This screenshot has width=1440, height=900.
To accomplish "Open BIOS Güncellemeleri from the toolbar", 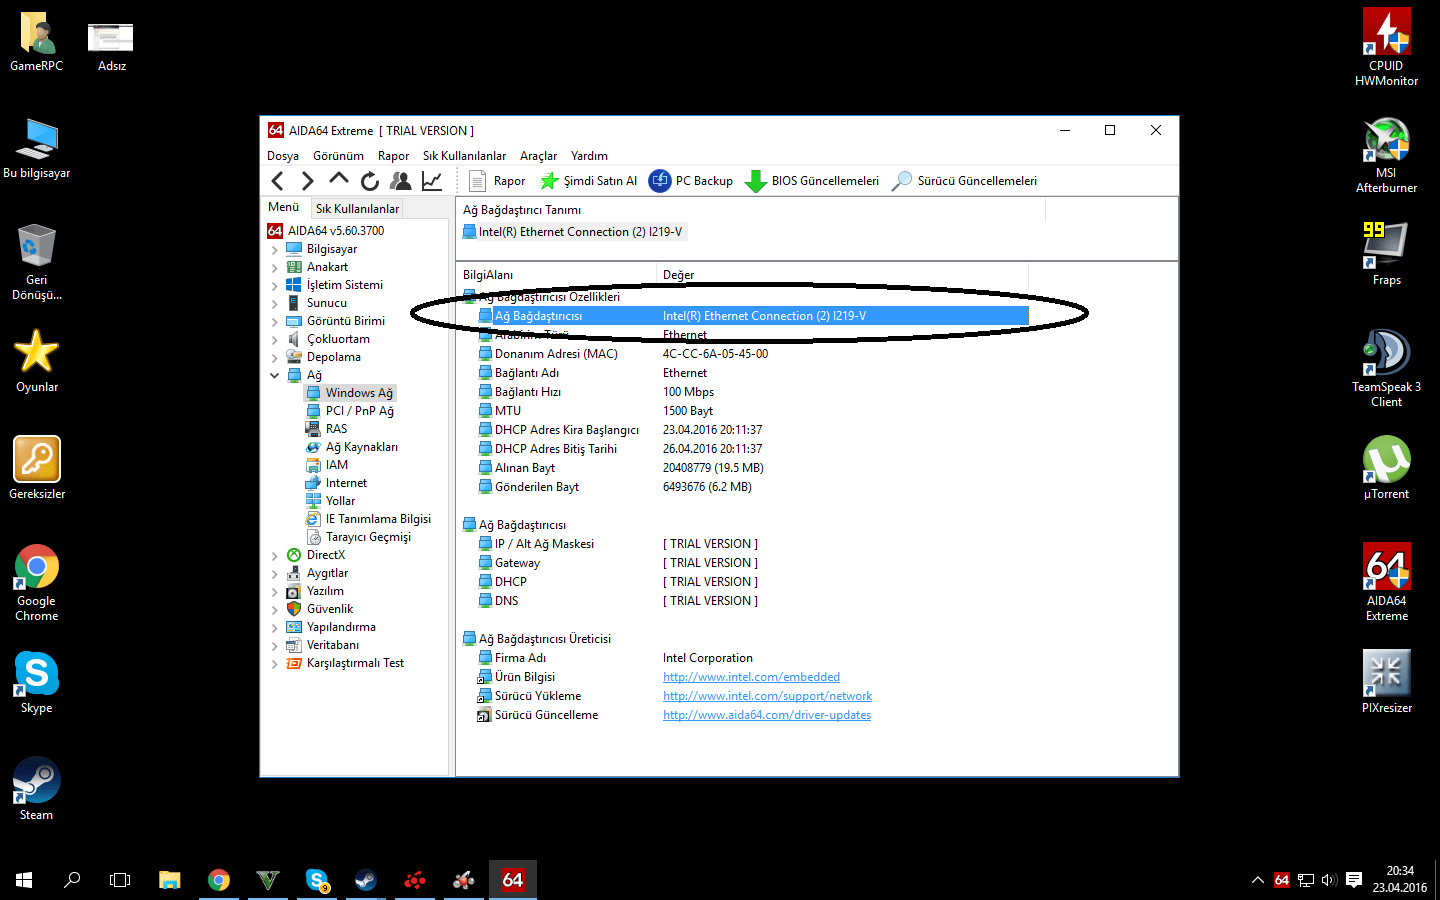I will 812,181.
